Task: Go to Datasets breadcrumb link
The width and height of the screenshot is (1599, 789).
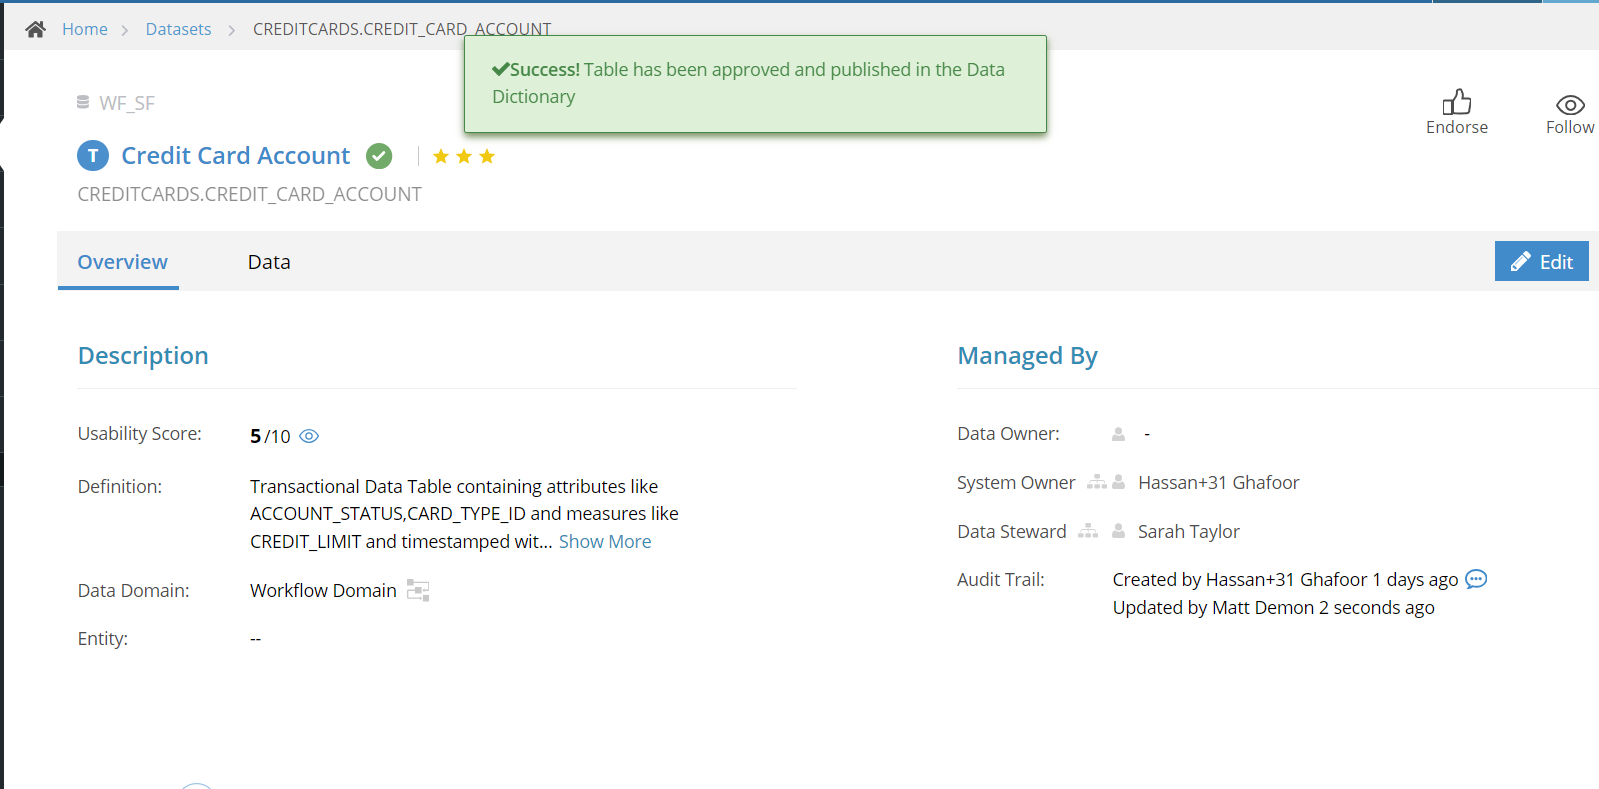Action: [x=179, y=29]
